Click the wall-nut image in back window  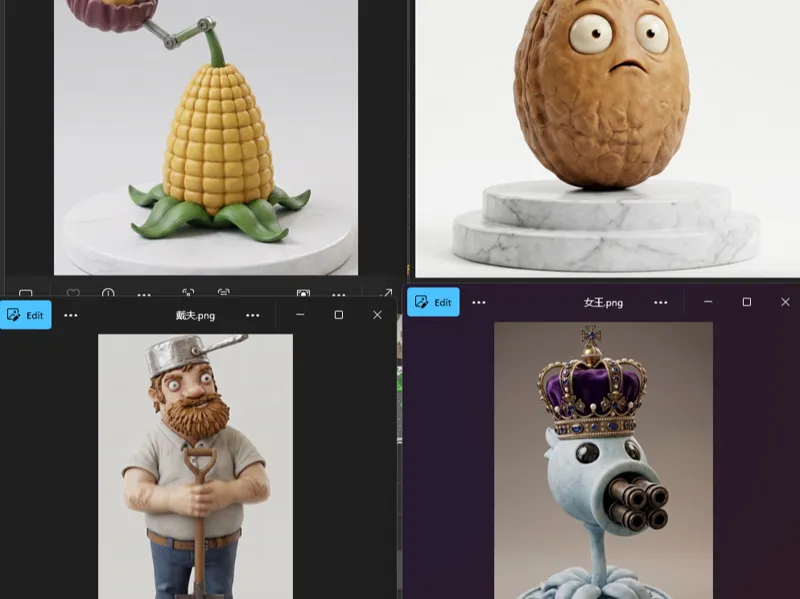click(607, 139)
